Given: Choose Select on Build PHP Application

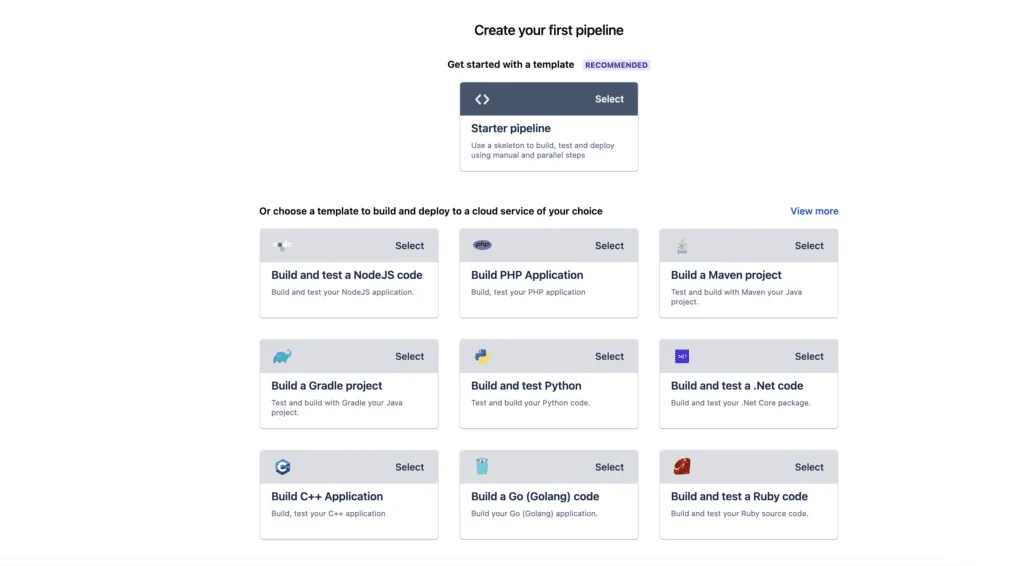Looking at the screenshot, I should [x=609, y=245].
